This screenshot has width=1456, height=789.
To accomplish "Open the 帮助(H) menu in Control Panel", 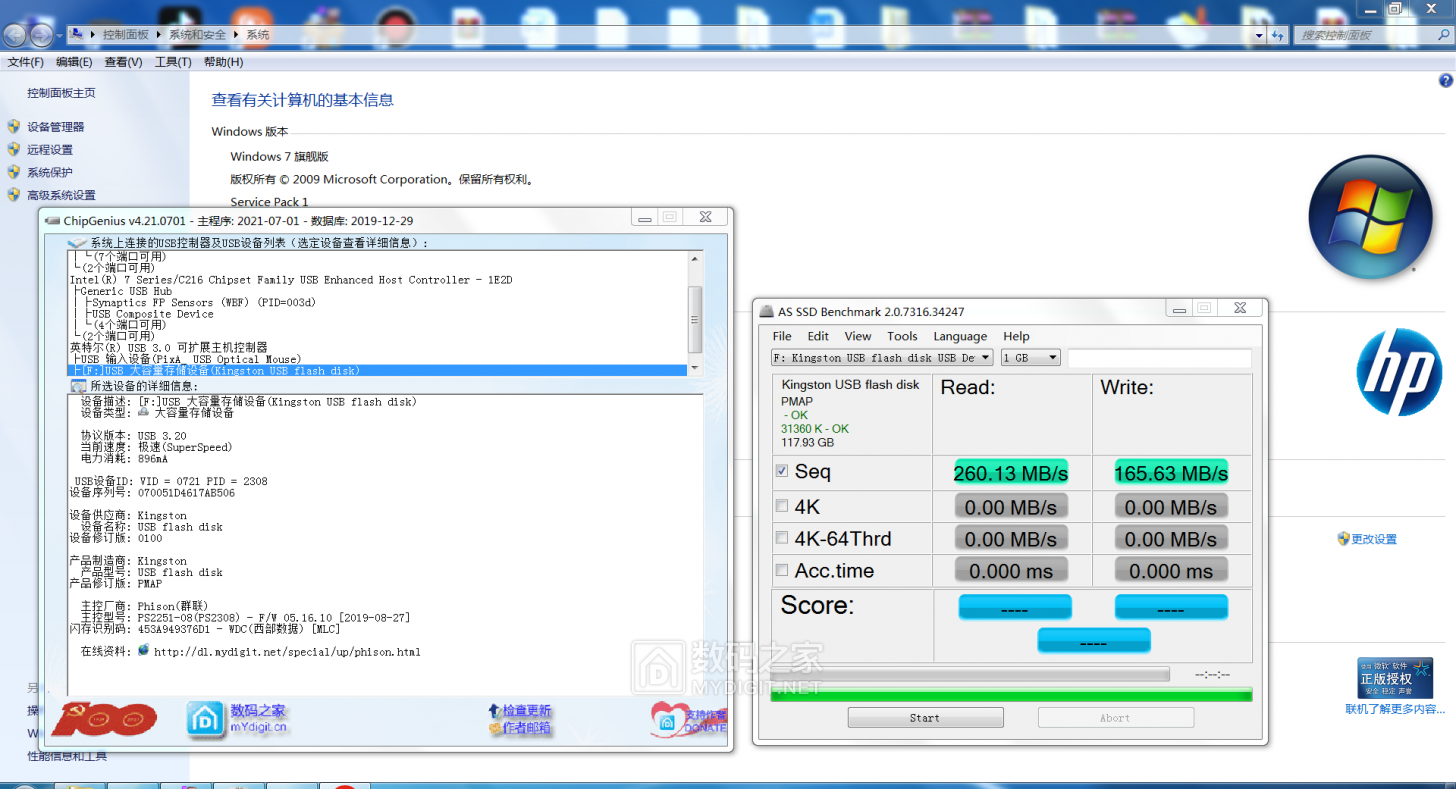I will coord(223,62).
